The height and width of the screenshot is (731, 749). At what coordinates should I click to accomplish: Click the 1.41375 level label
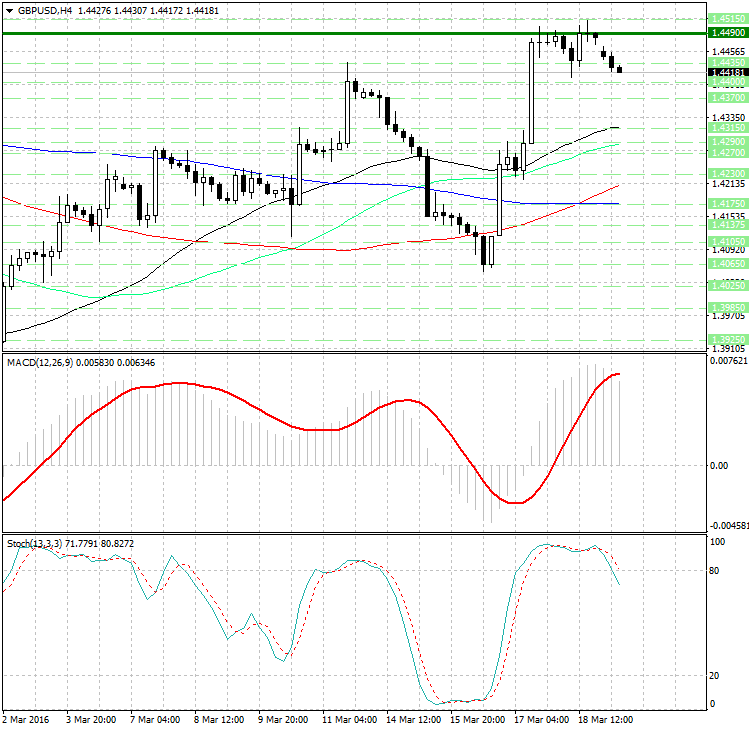point(728,225)
